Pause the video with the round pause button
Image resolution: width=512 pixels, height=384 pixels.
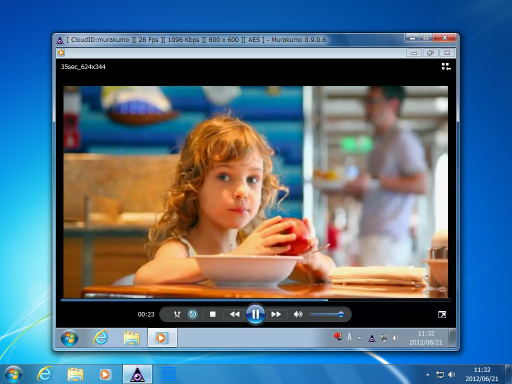tap(255, 314)
